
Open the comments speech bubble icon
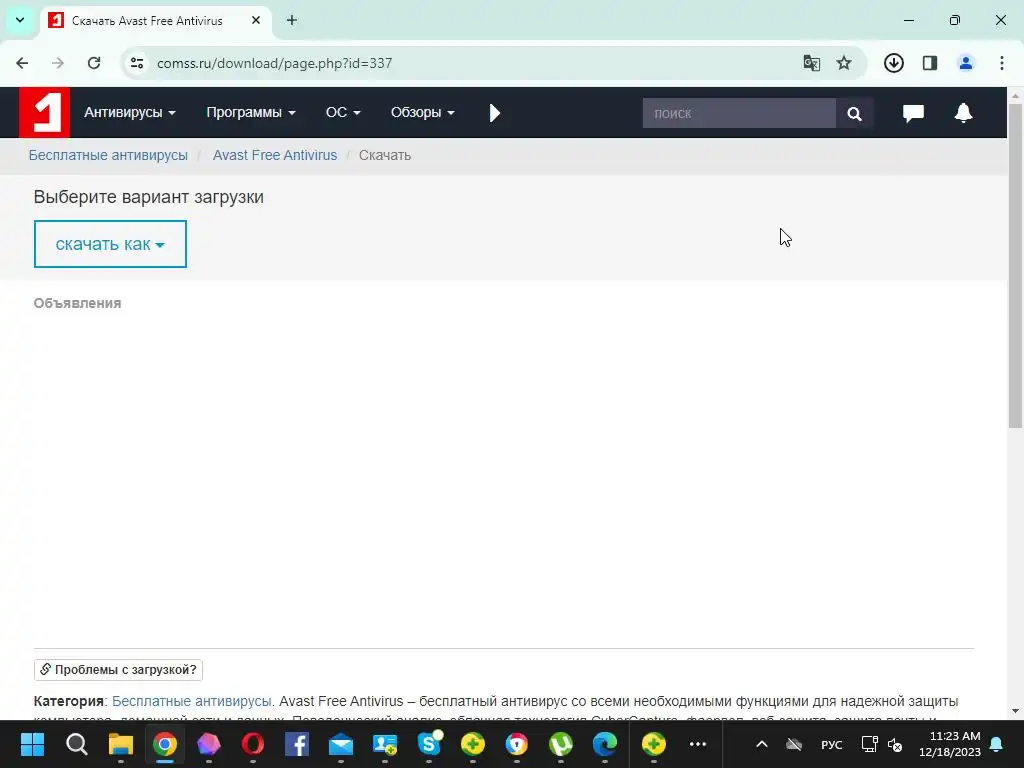pos(913,113)
